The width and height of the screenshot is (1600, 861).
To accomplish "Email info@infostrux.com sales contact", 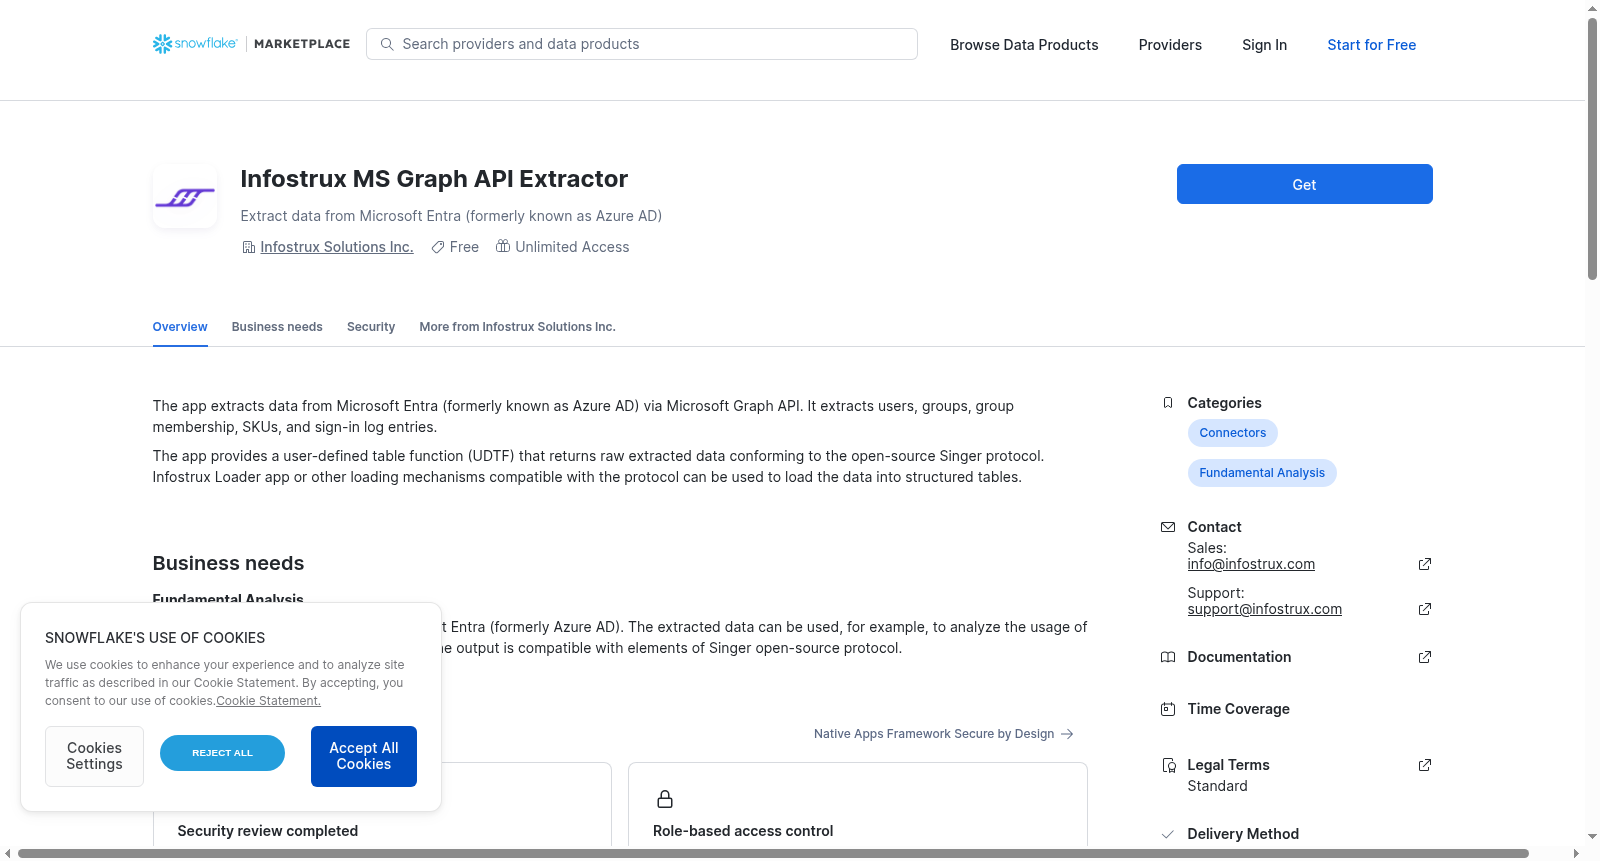I will coord(1251,564).
